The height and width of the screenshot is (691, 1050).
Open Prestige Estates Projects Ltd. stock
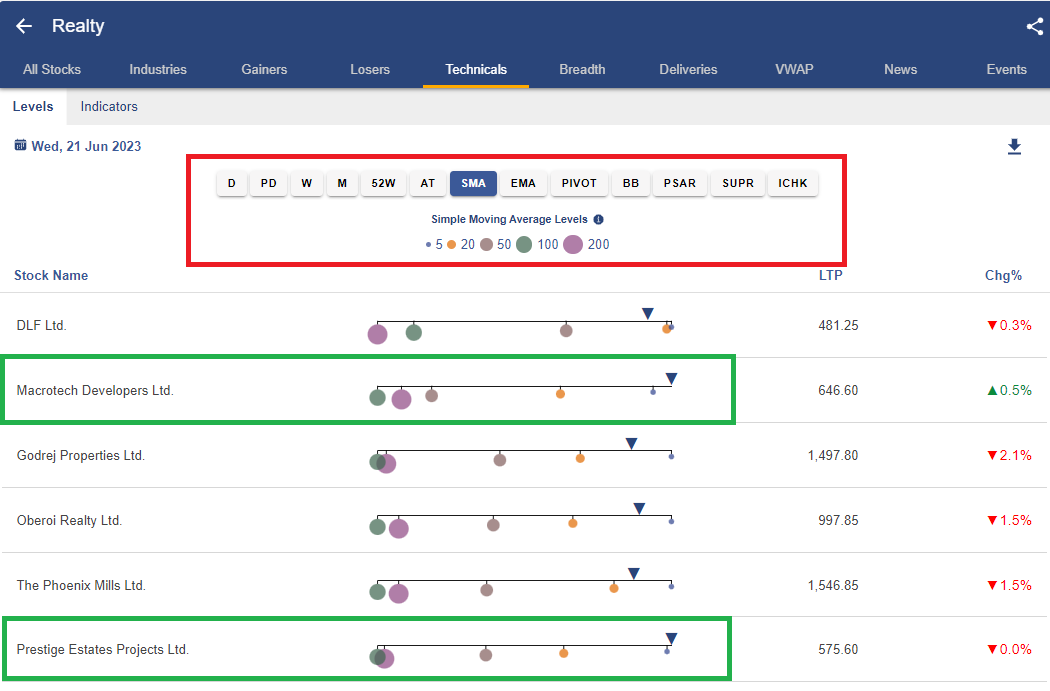coord(102,649)
